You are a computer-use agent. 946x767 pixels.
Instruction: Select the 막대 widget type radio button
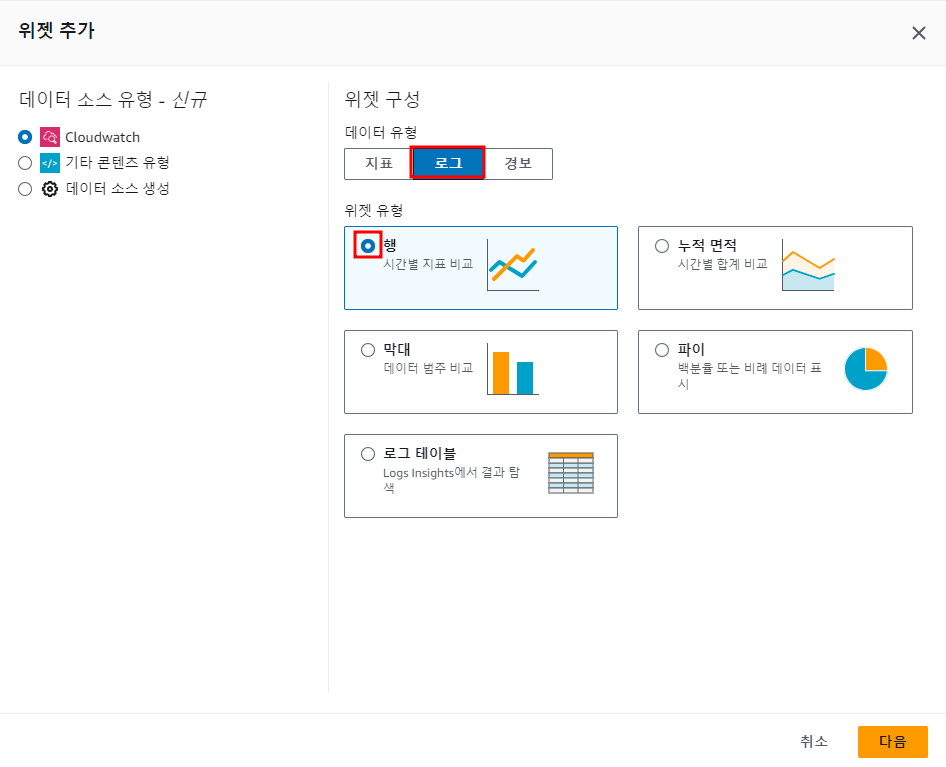[367, 350]
